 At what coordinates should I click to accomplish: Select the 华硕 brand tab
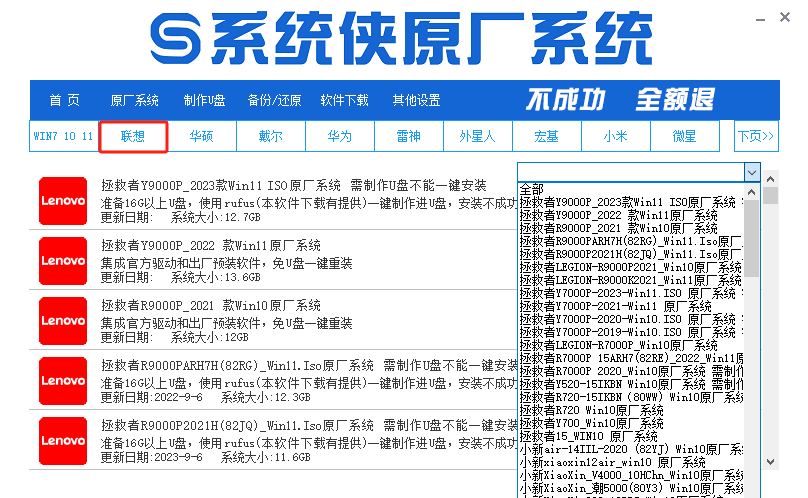tap(201, 137)
